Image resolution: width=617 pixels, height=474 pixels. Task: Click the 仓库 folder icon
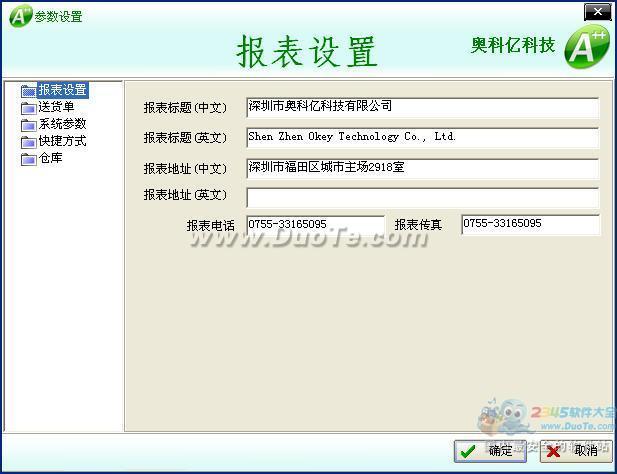[29, 159]
